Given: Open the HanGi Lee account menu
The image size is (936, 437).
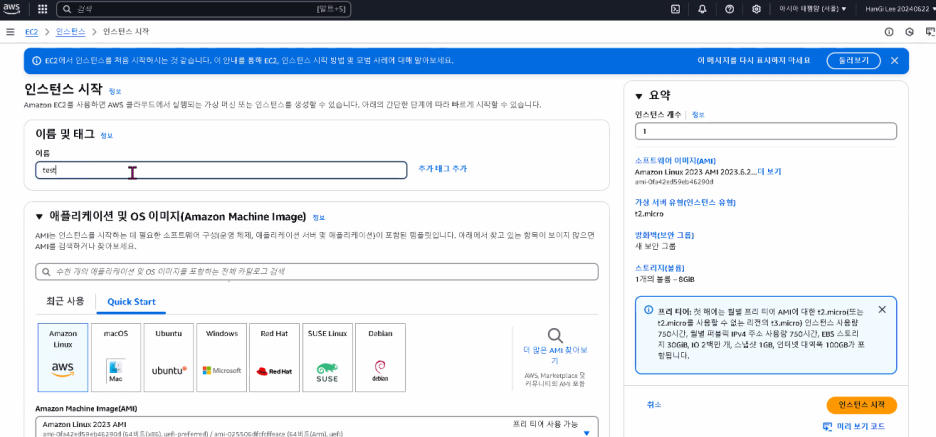Looking at the screenshot, I should point(899,9).
